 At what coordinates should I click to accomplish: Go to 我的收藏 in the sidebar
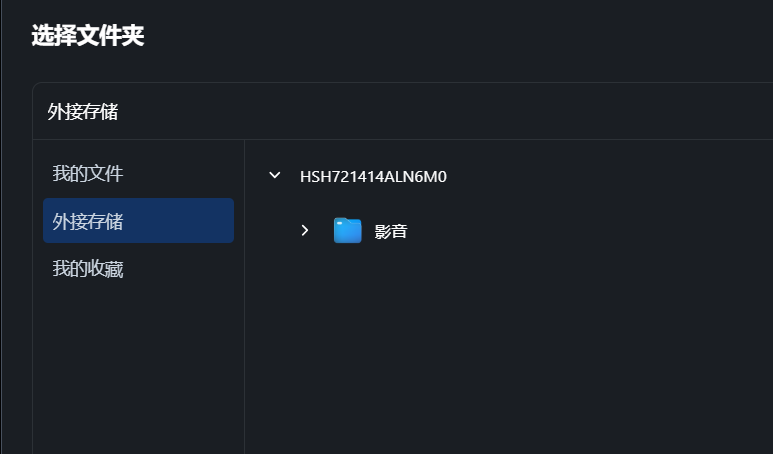[x=88, y=268]
